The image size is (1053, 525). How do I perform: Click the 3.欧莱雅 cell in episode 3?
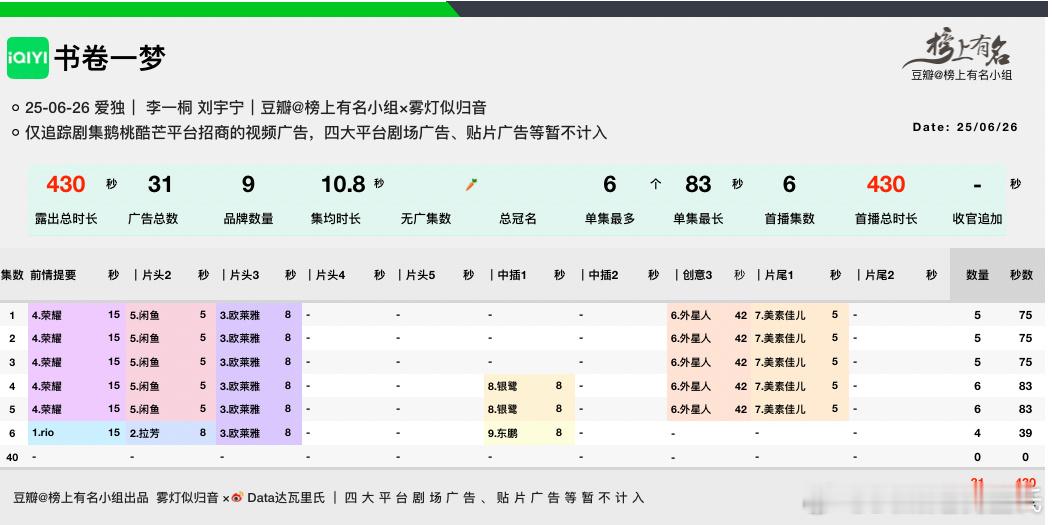[x=240, y=363]
